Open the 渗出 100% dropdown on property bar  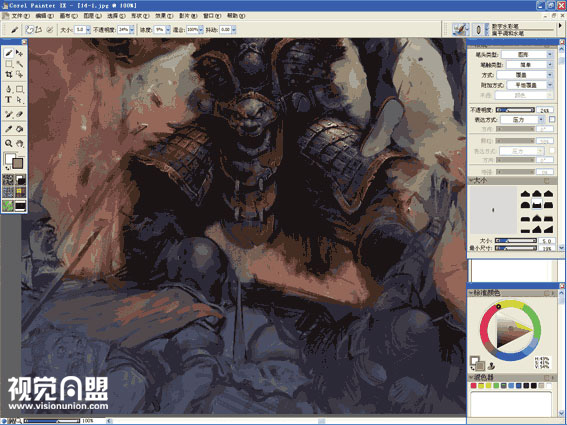pyautogui.click(x=201, y=30)
